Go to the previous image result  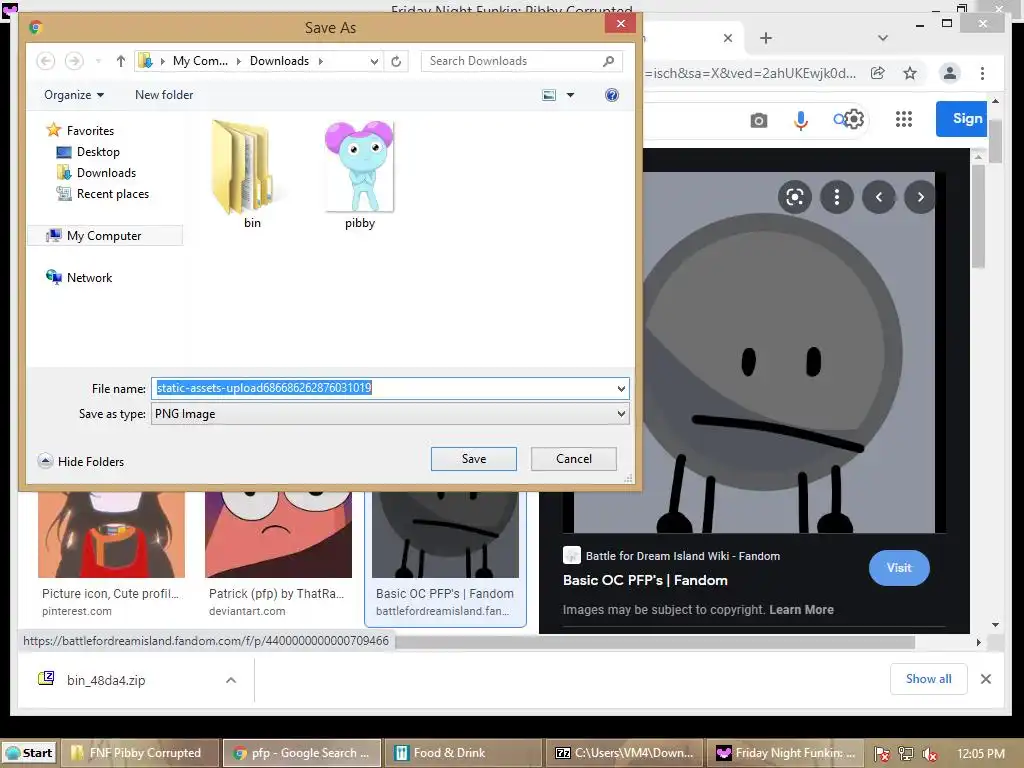(879, 197)
